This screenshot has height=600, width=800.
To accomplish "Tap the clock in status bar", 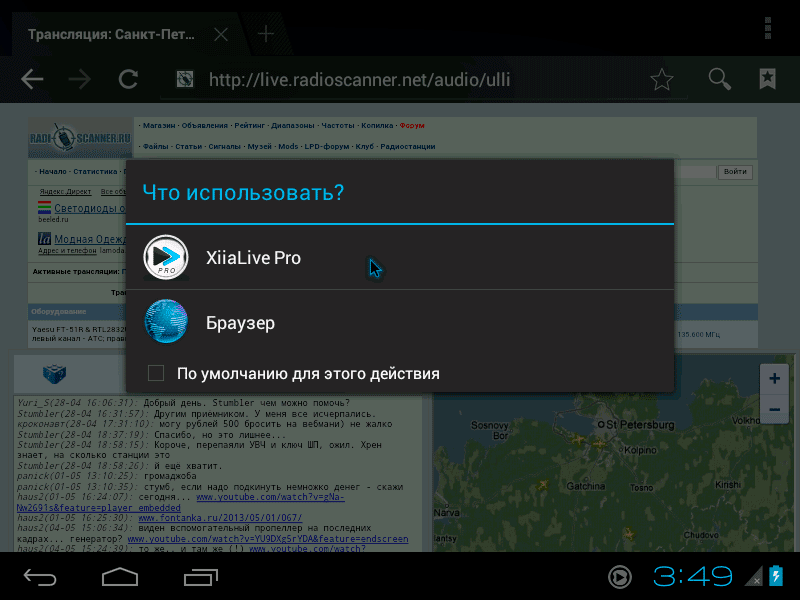I will pos(693,577).
